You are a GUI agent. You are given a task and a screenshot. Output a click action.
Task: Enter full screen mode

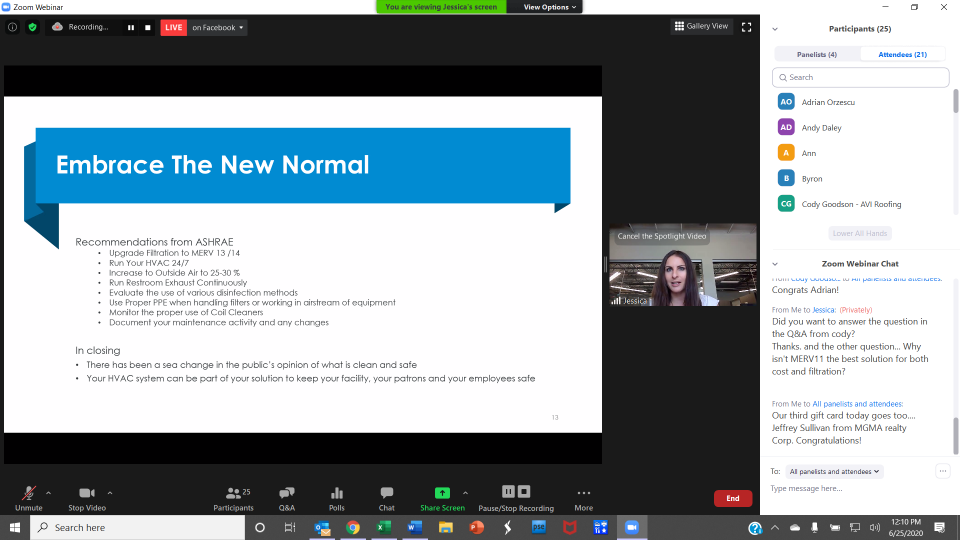pos(746,27)
